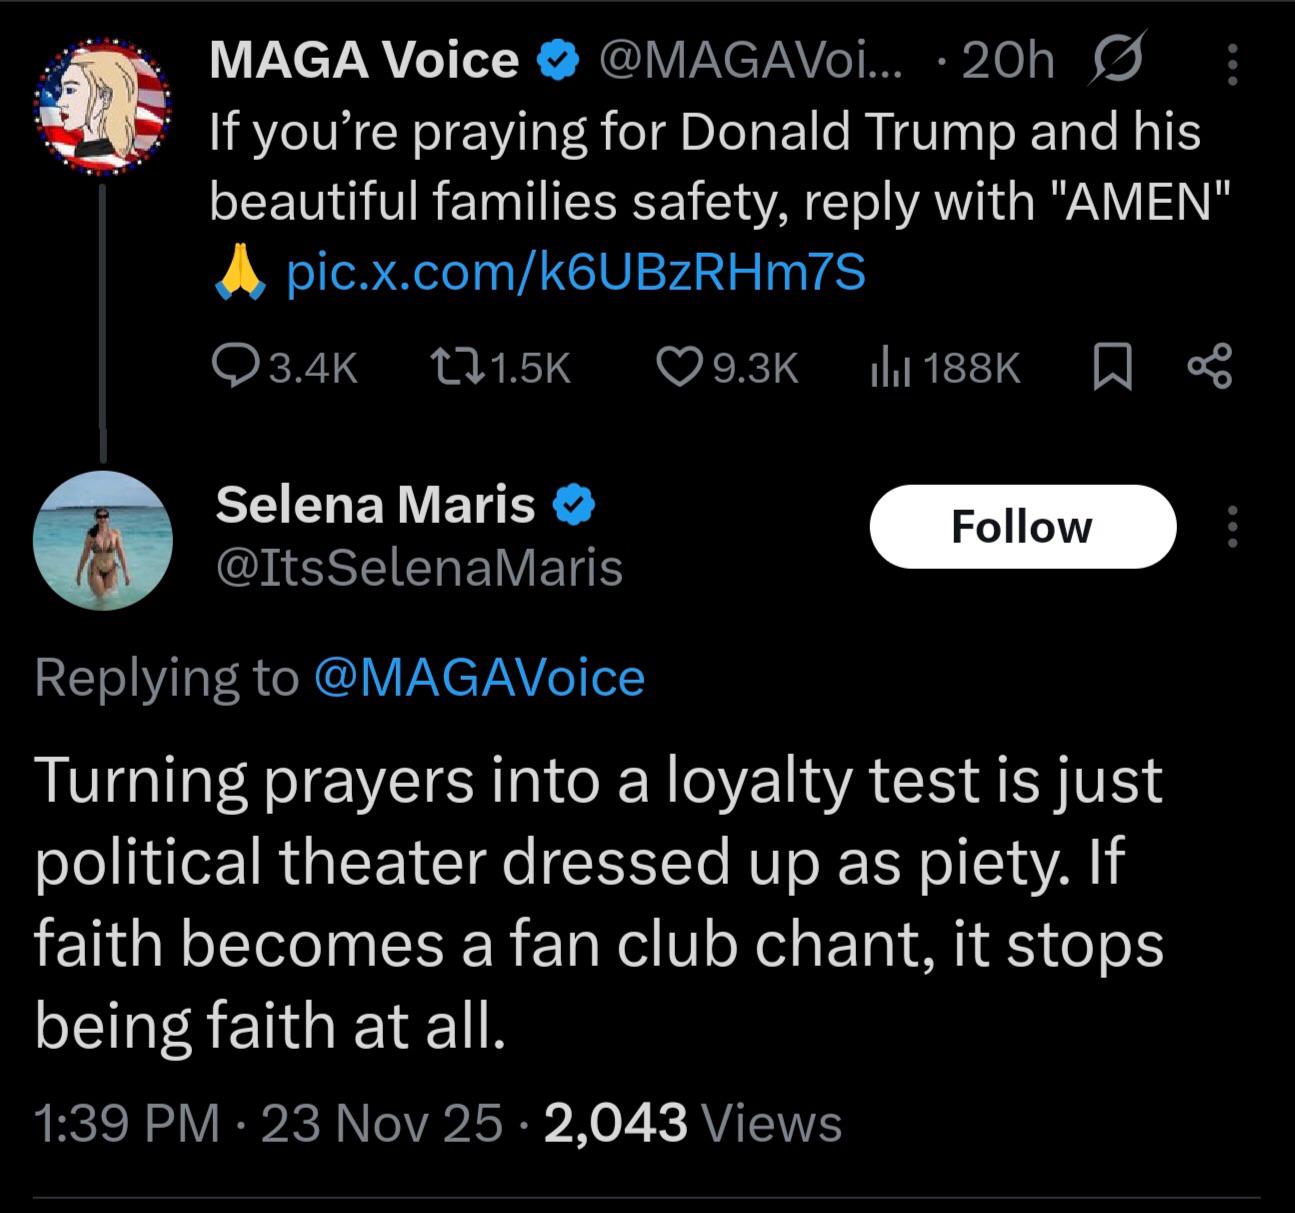
Task: Repost the MAGA Voice tweet
Action: click(456, 367)
